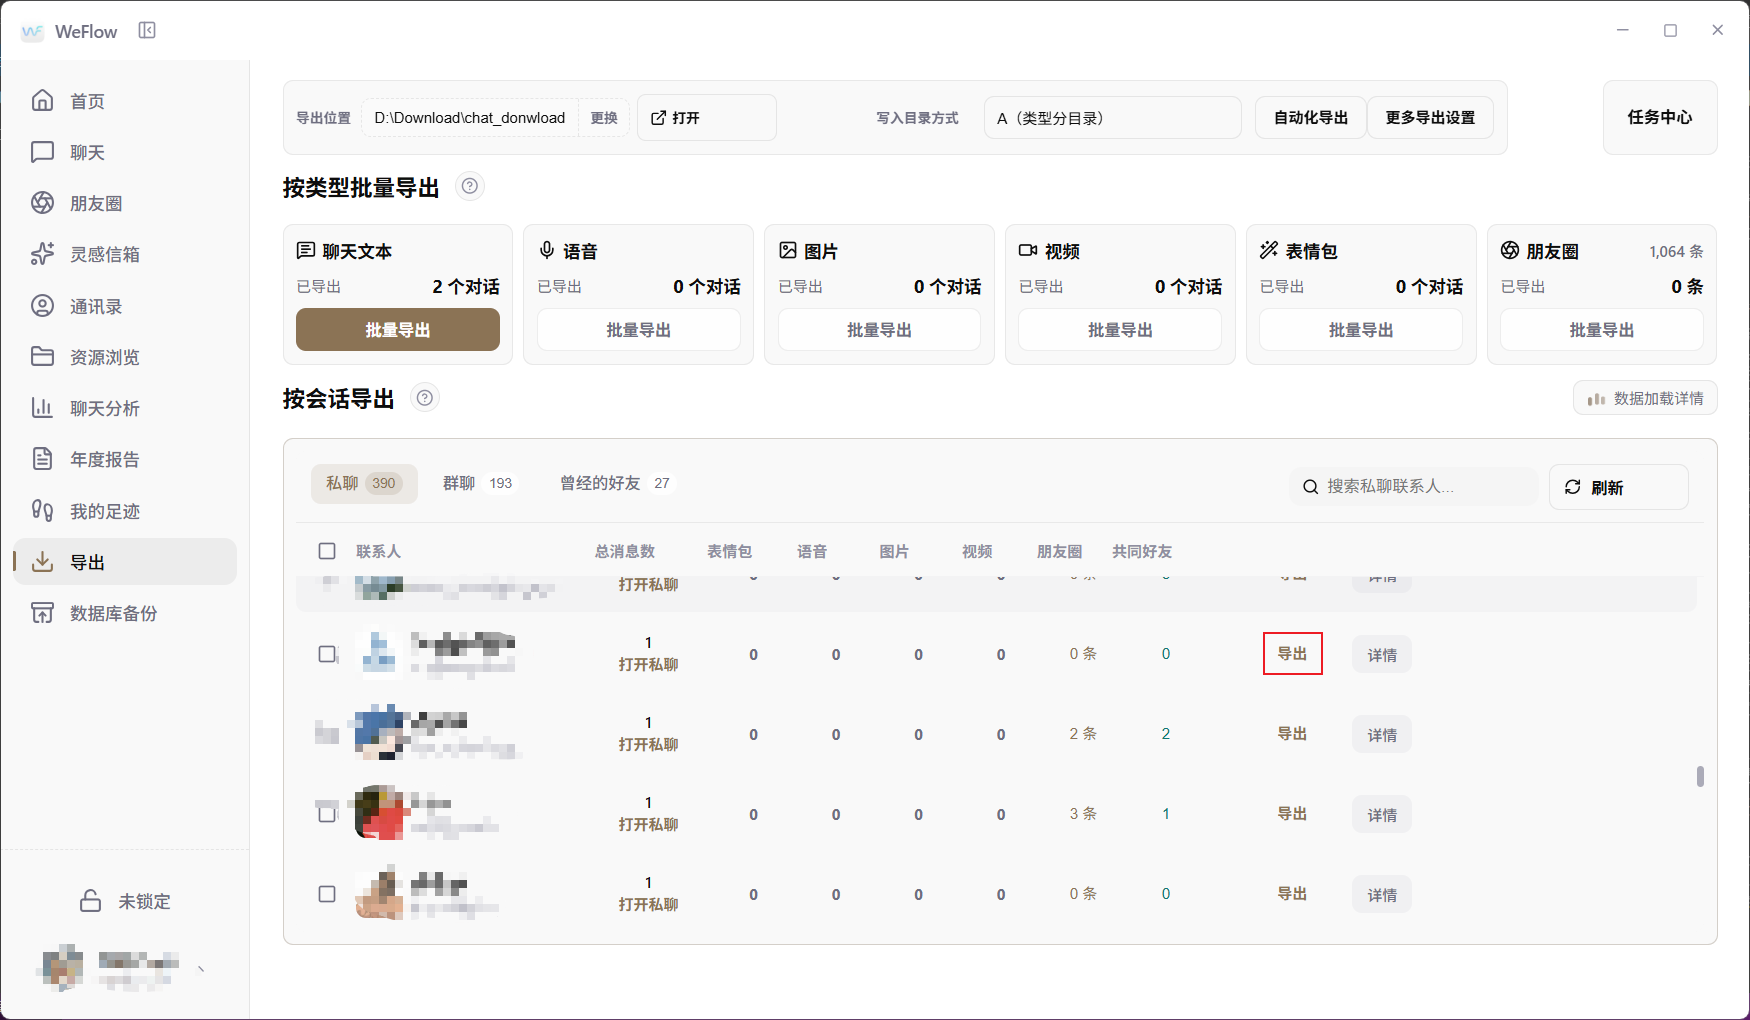Open 通讯录 contacts

125,306
